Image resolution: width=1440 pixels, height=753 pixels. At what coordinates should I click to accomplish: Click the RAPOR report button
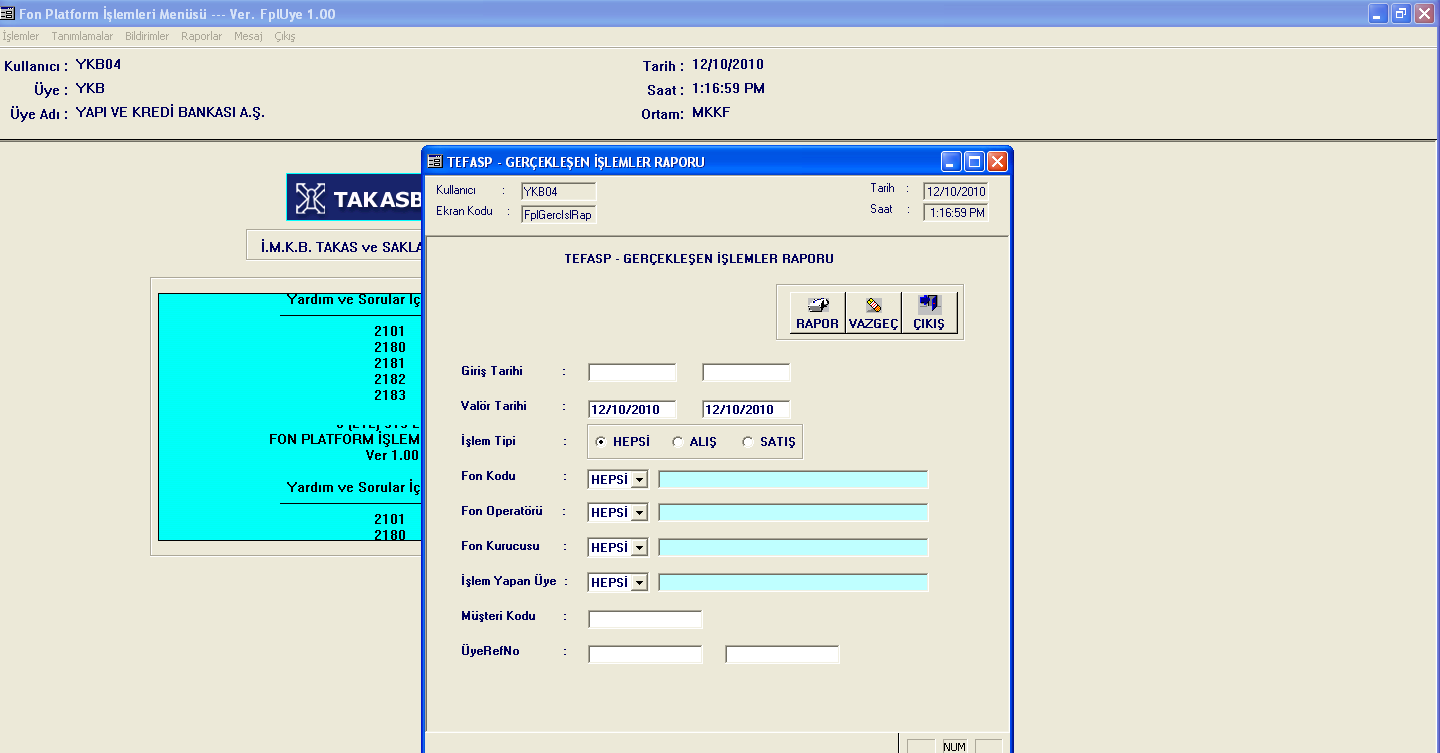[817, 312]
